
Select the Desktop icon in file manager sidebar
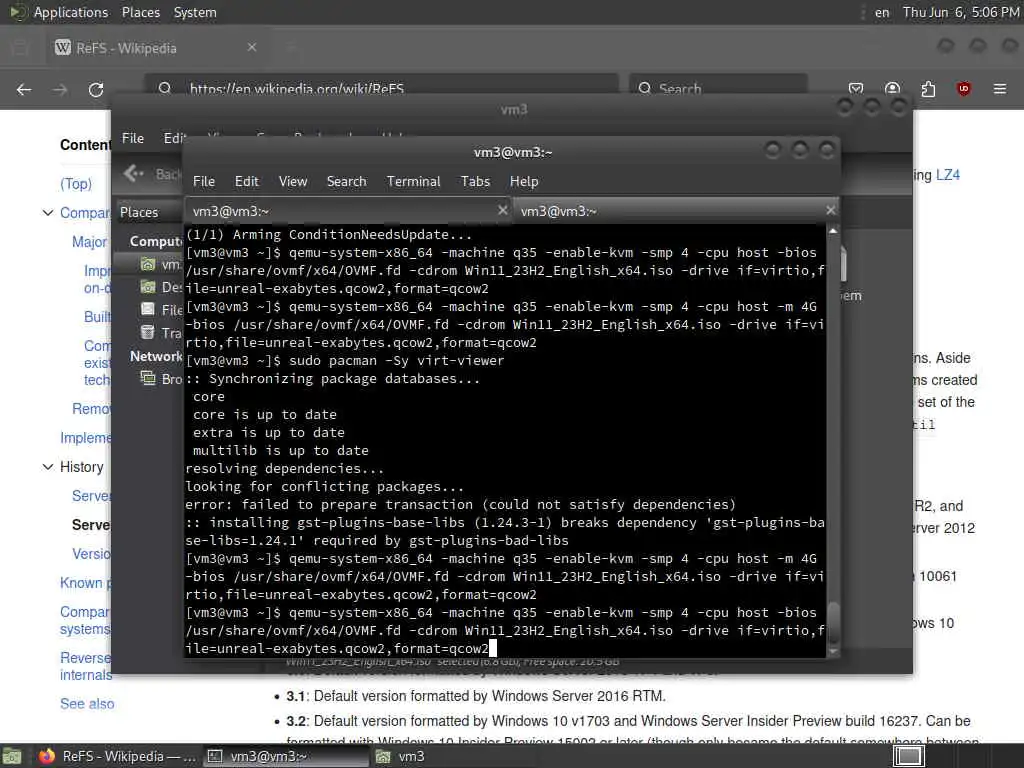[148, 287]
